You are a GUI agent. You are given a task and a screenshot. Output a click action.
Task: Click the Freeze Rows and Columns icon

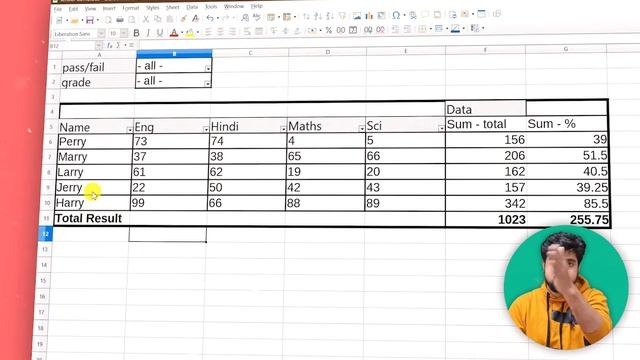(x=482, y=14)
